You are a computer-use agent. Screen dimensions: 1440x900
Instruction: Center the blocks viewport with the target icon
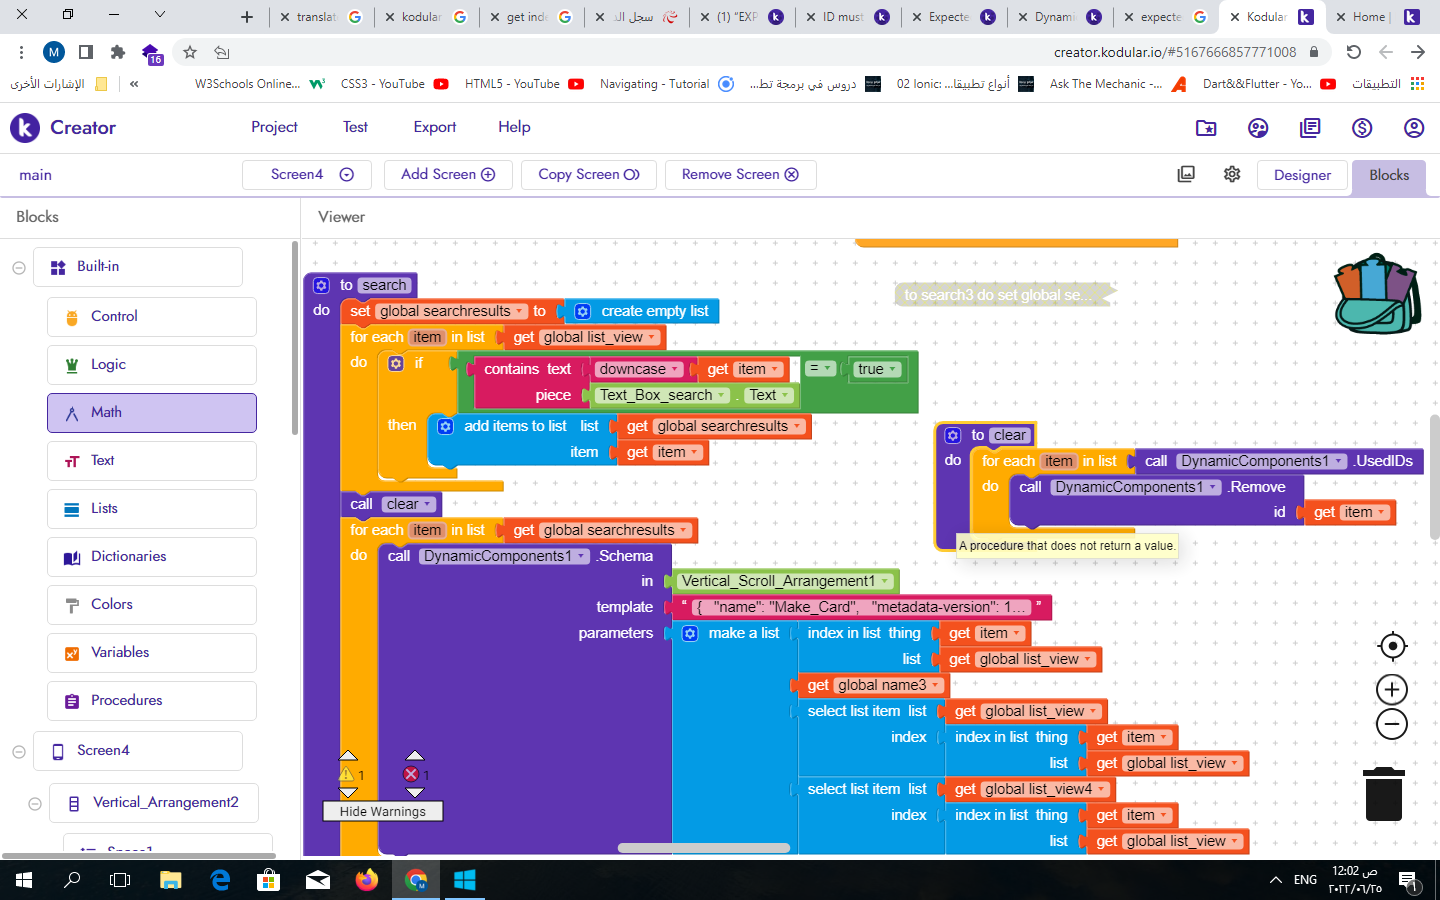pos(1392,646)
